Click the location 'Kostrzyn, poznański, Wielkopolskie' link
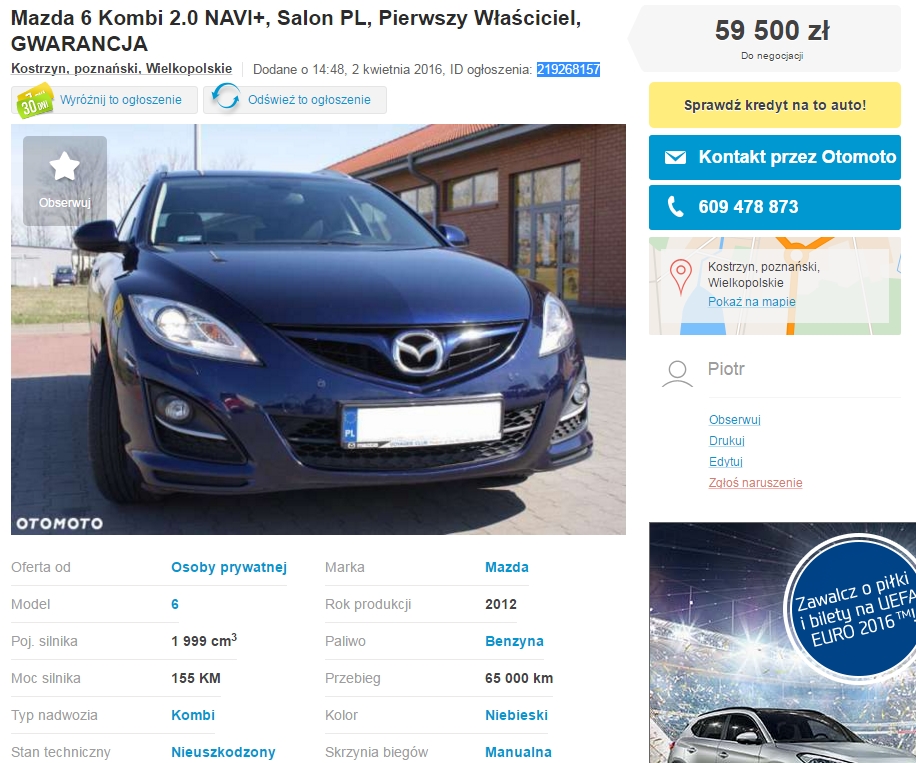 tap(121, 69)
